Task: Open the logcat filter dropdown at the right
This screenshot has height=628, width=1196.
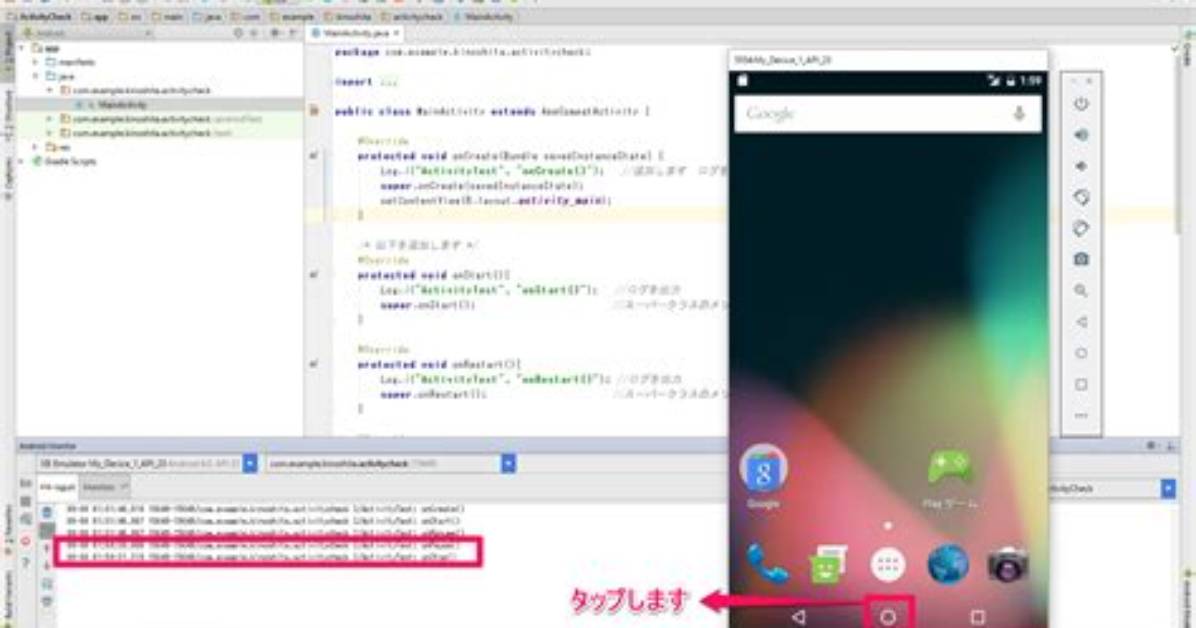Action: [x=1168, y=488]
